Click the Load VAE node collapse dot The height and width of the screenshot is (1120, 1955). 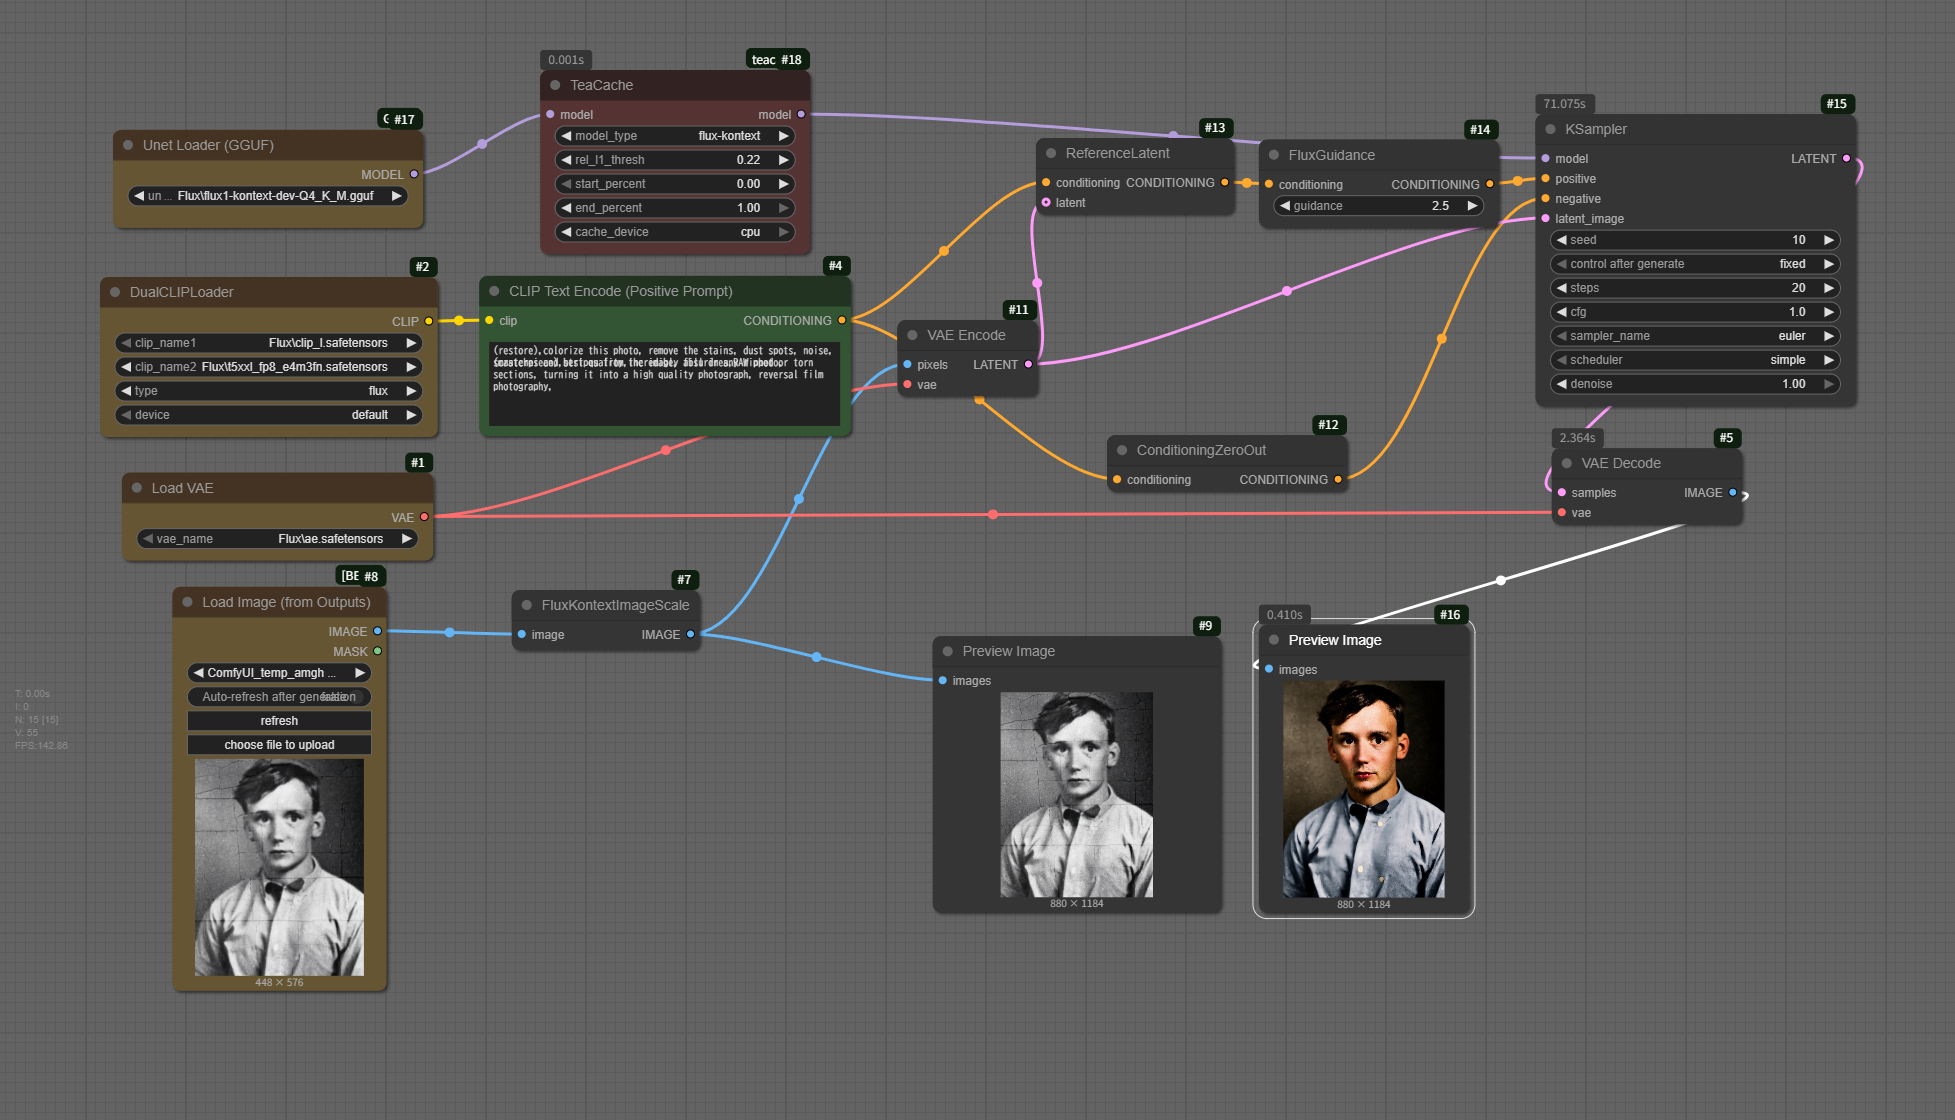pyautogui.click(x=137, y=488)
